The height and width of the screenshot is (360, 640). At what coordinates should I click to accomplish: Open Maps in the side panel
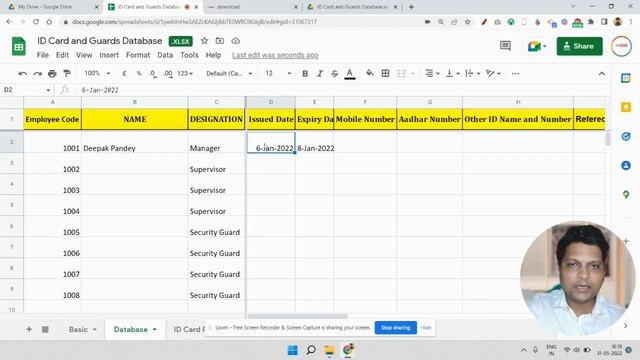tap(626, 195)
